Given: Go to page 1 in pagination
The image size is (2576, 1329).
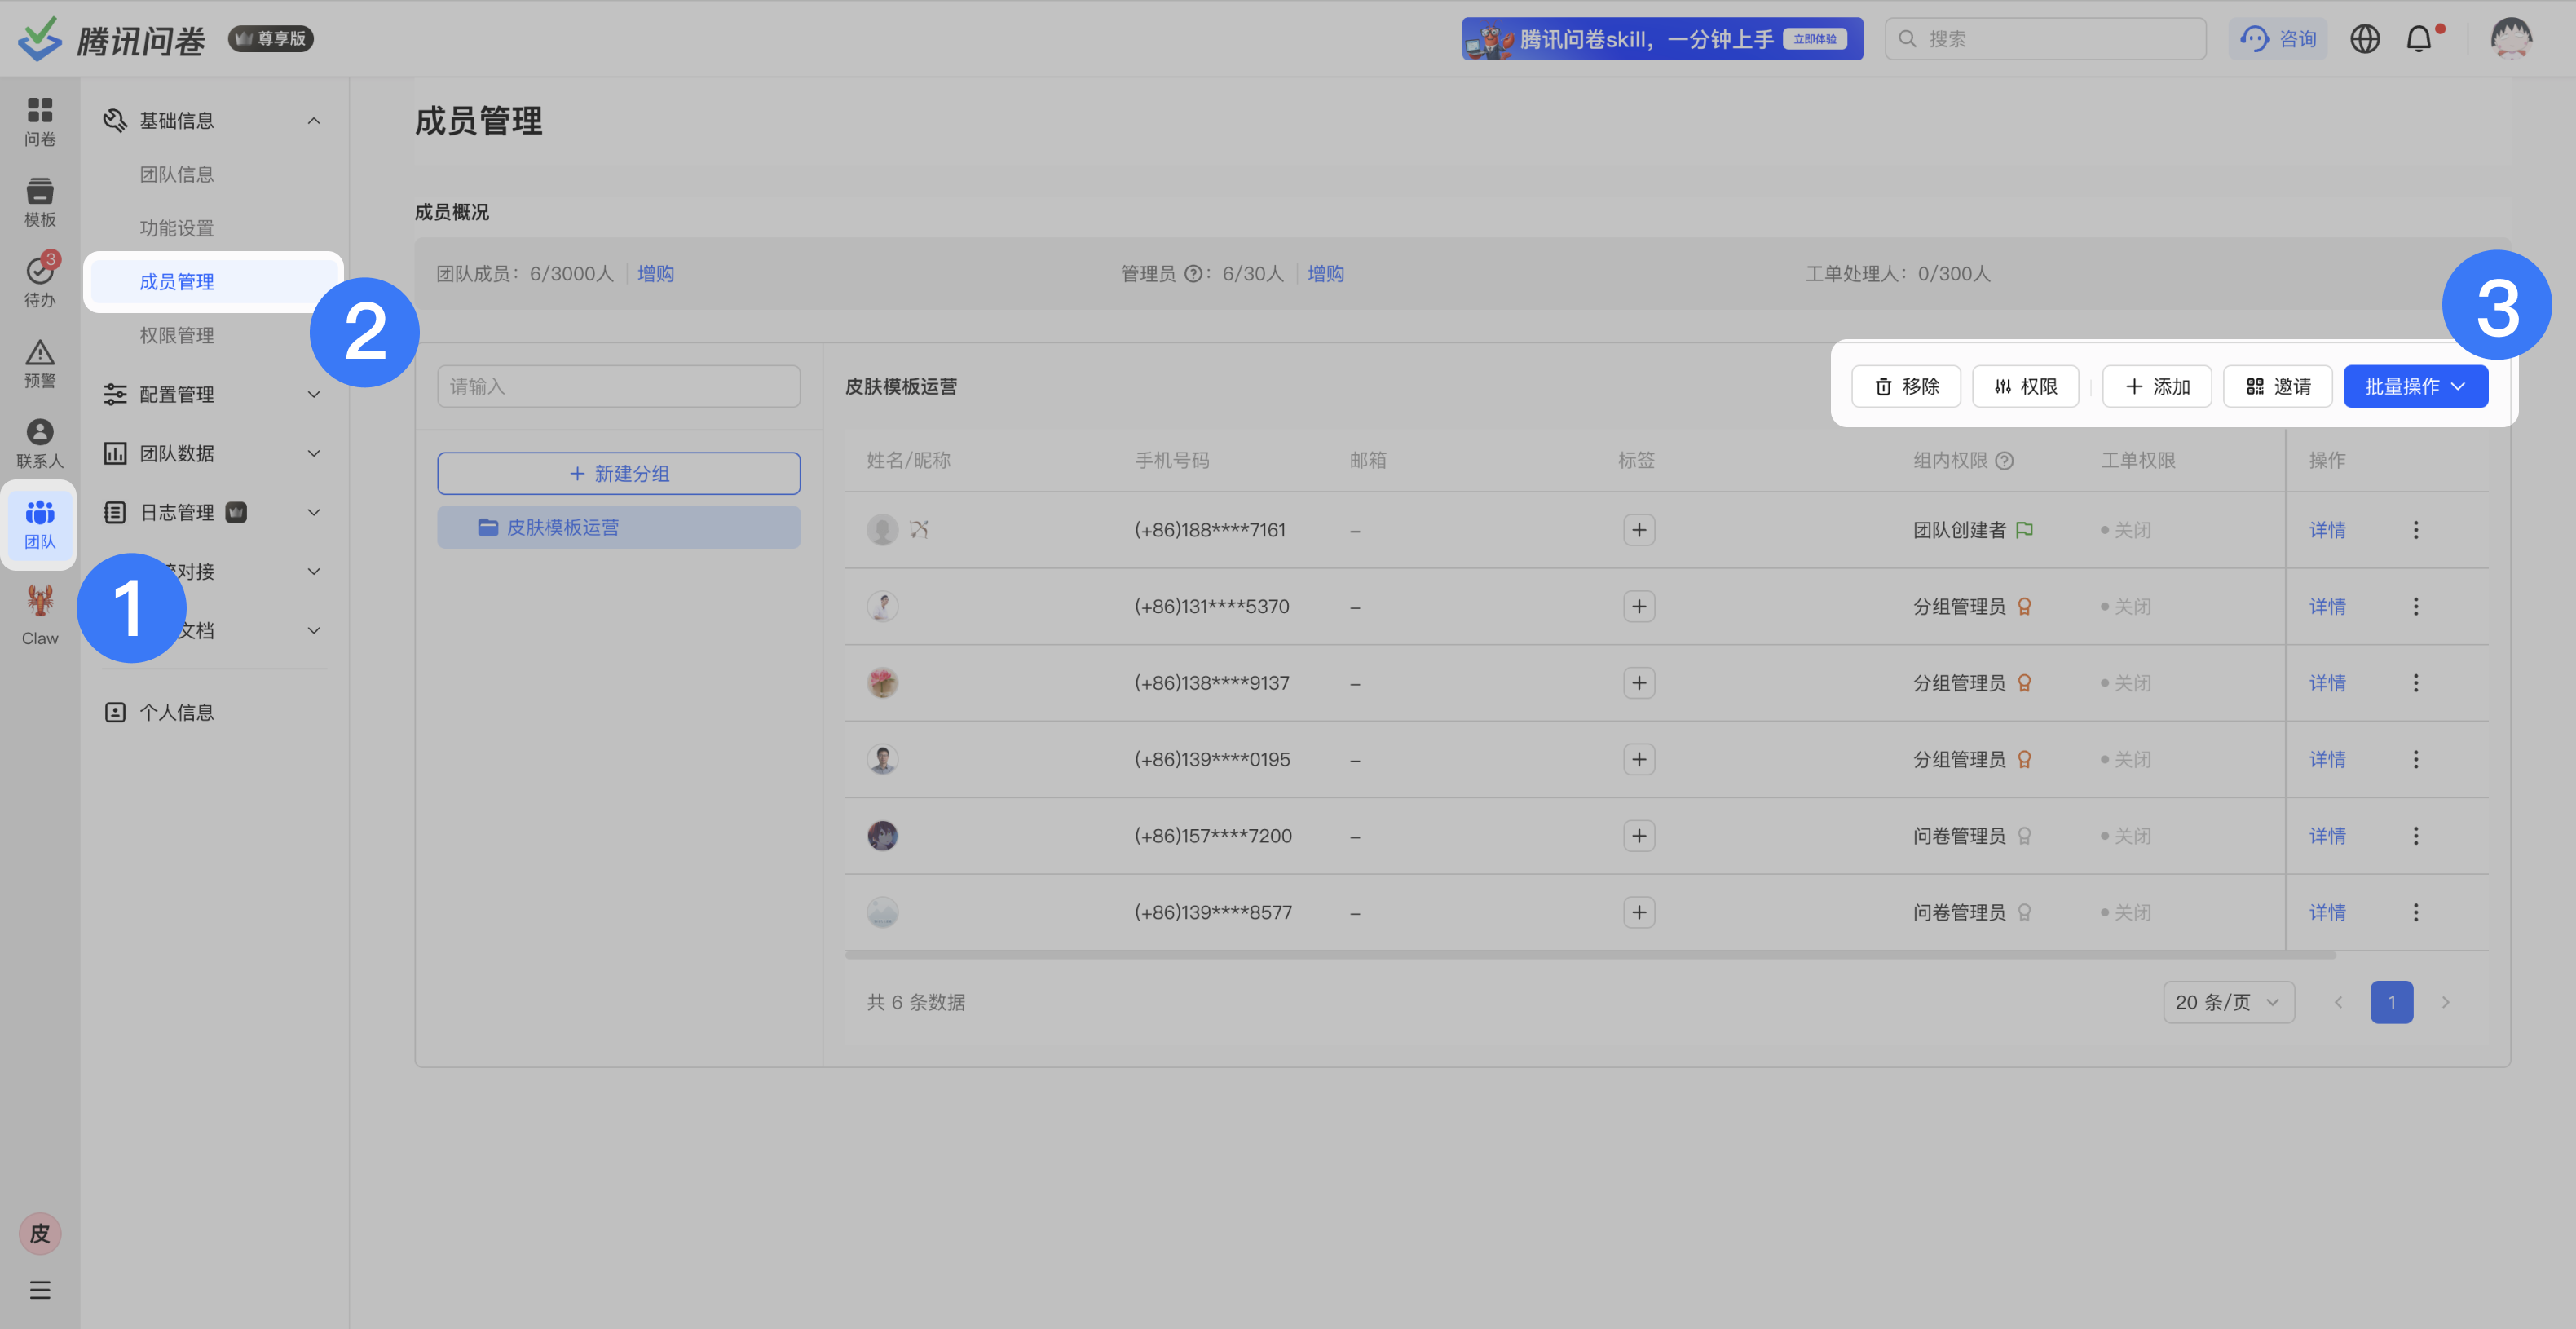Looking at the screenshot, I should pyautogui.click(x=2391, y=1003).
